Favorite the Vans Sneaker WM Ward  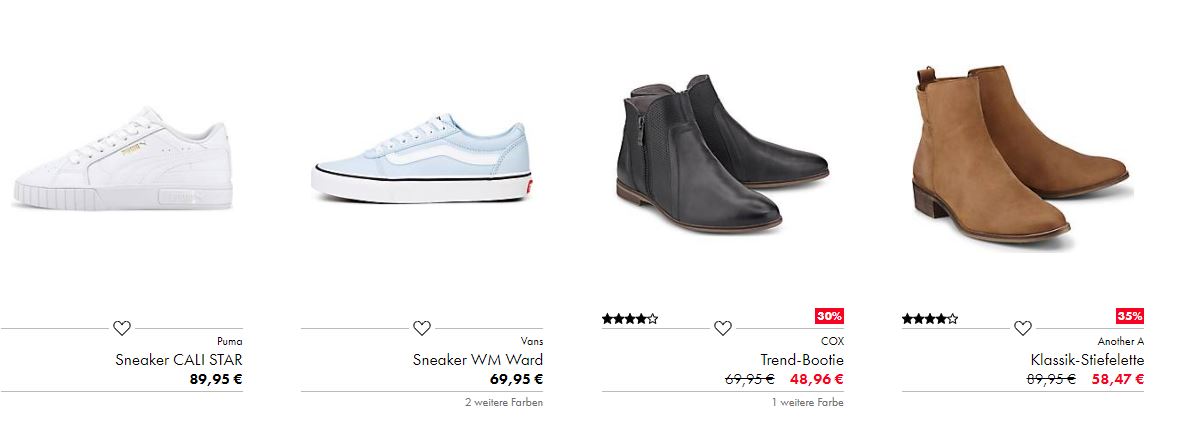tap(421, 328)
